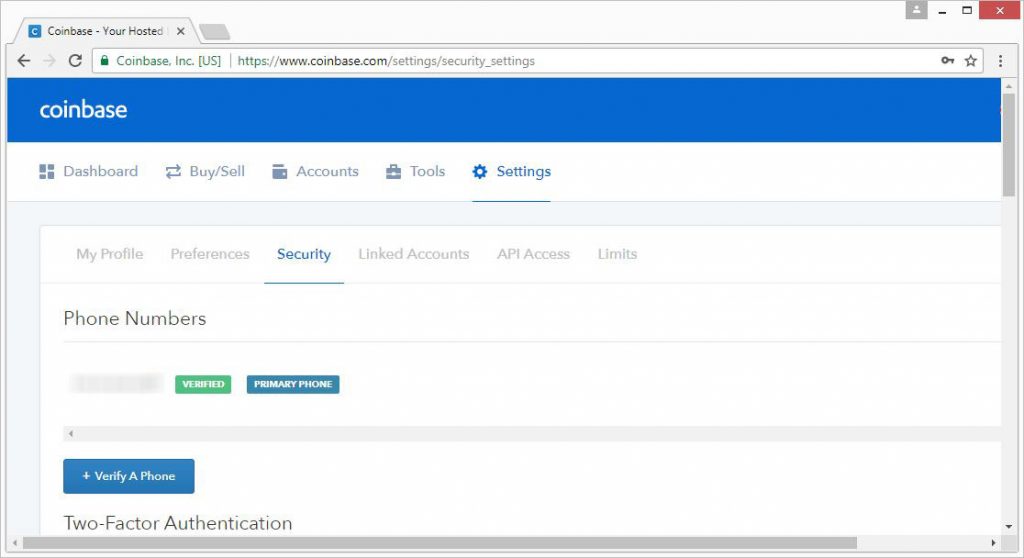Viewport: 1024px width, 558px height.
Task: Click the VERIFIED badge
Action: (203, 384)
